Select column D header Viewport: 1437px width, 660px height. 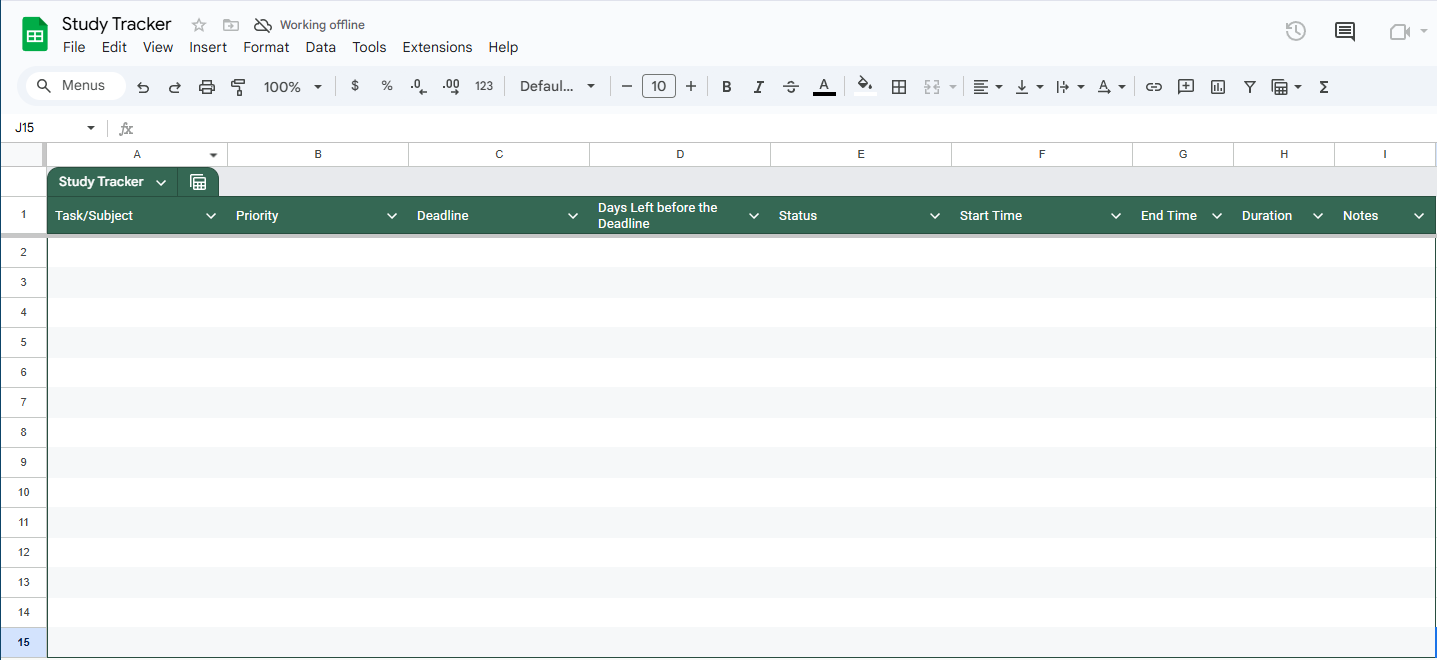coord(680,154)
